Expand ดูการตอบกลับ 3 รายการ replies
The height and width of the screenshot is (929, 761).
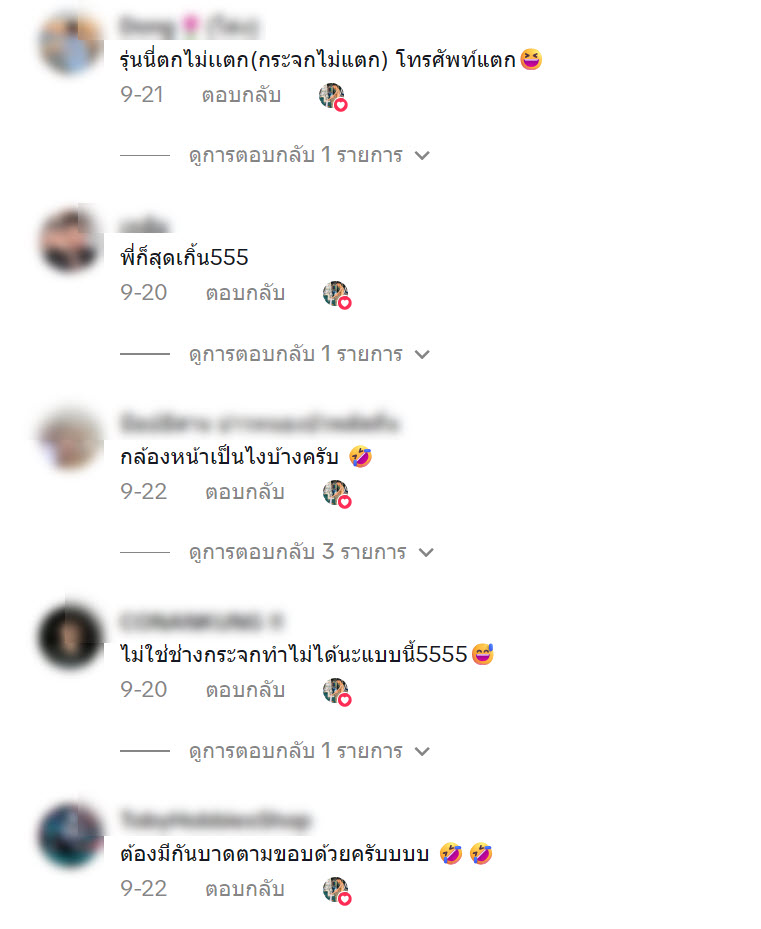pos(311,552)
